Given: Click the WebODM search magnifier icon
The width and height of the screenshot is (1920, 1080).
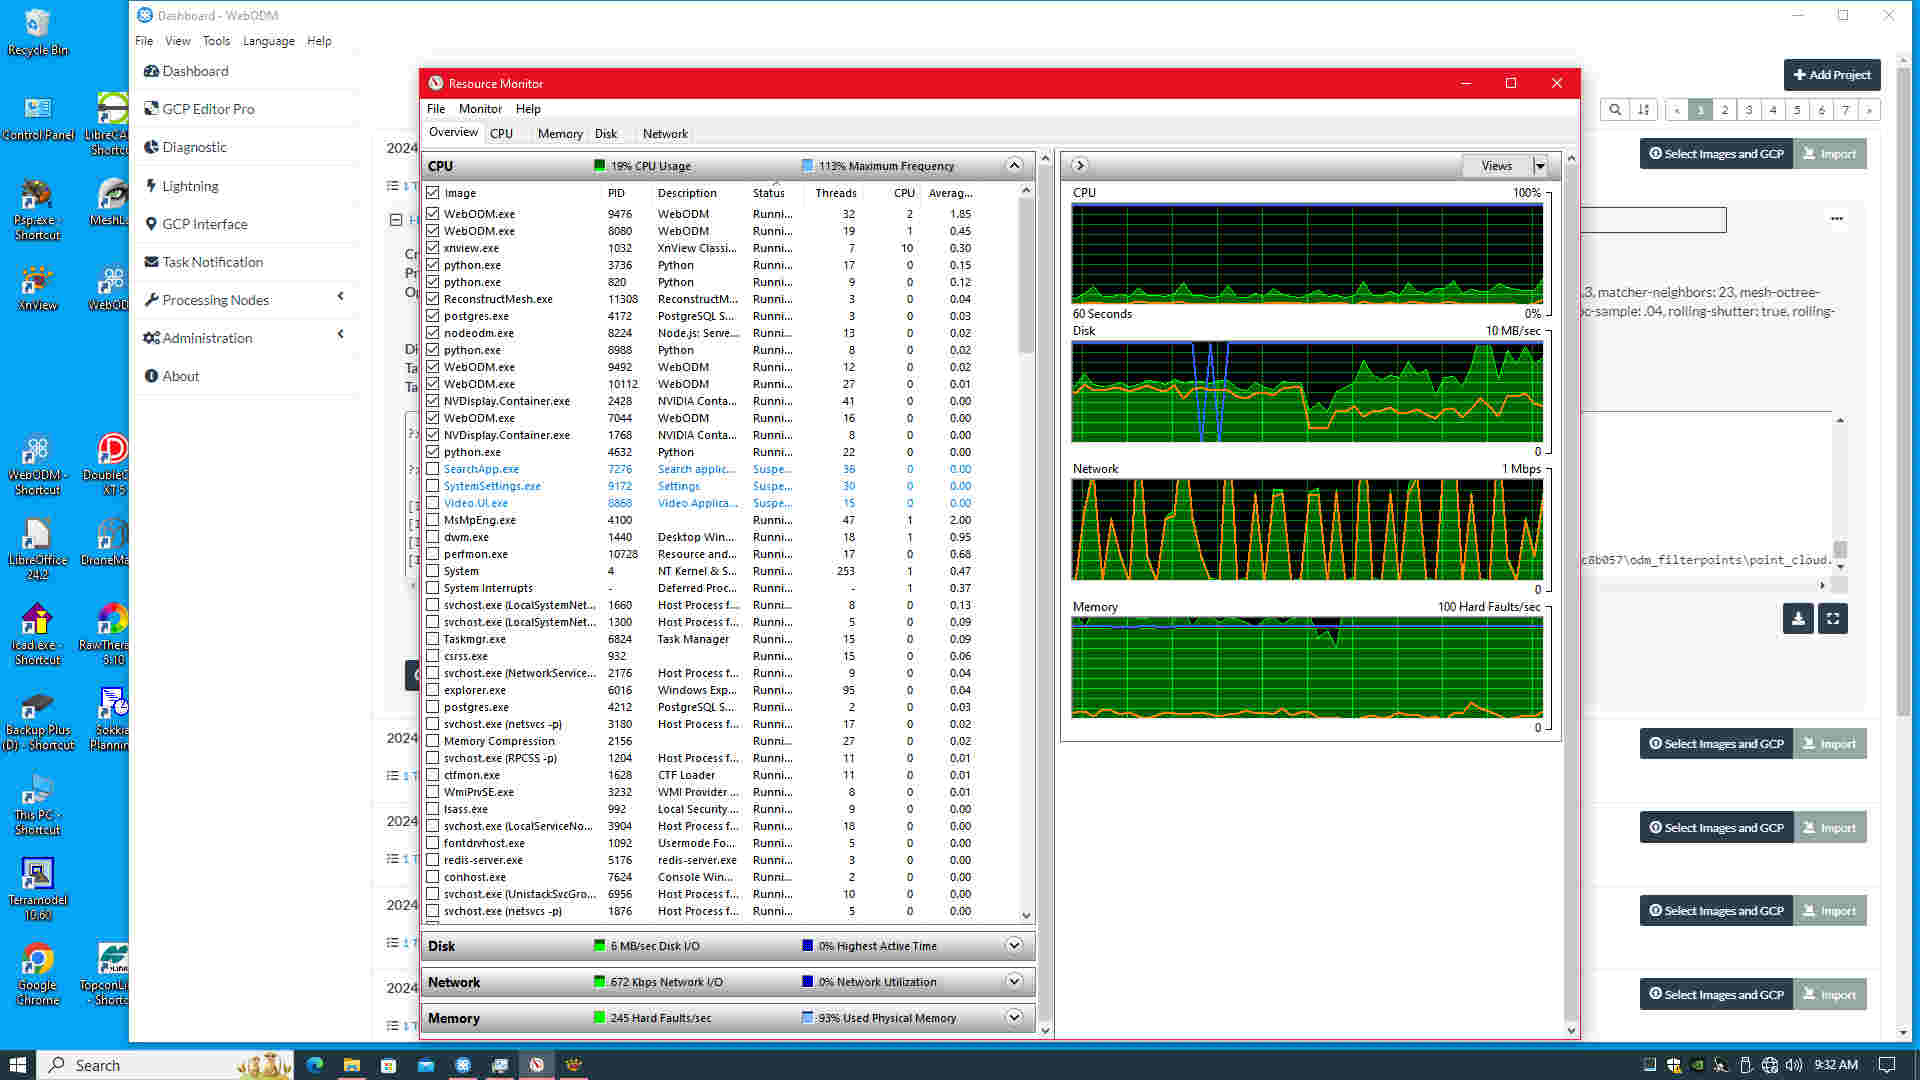Looking at the screenshot, I should click(x=1614, y=110).
